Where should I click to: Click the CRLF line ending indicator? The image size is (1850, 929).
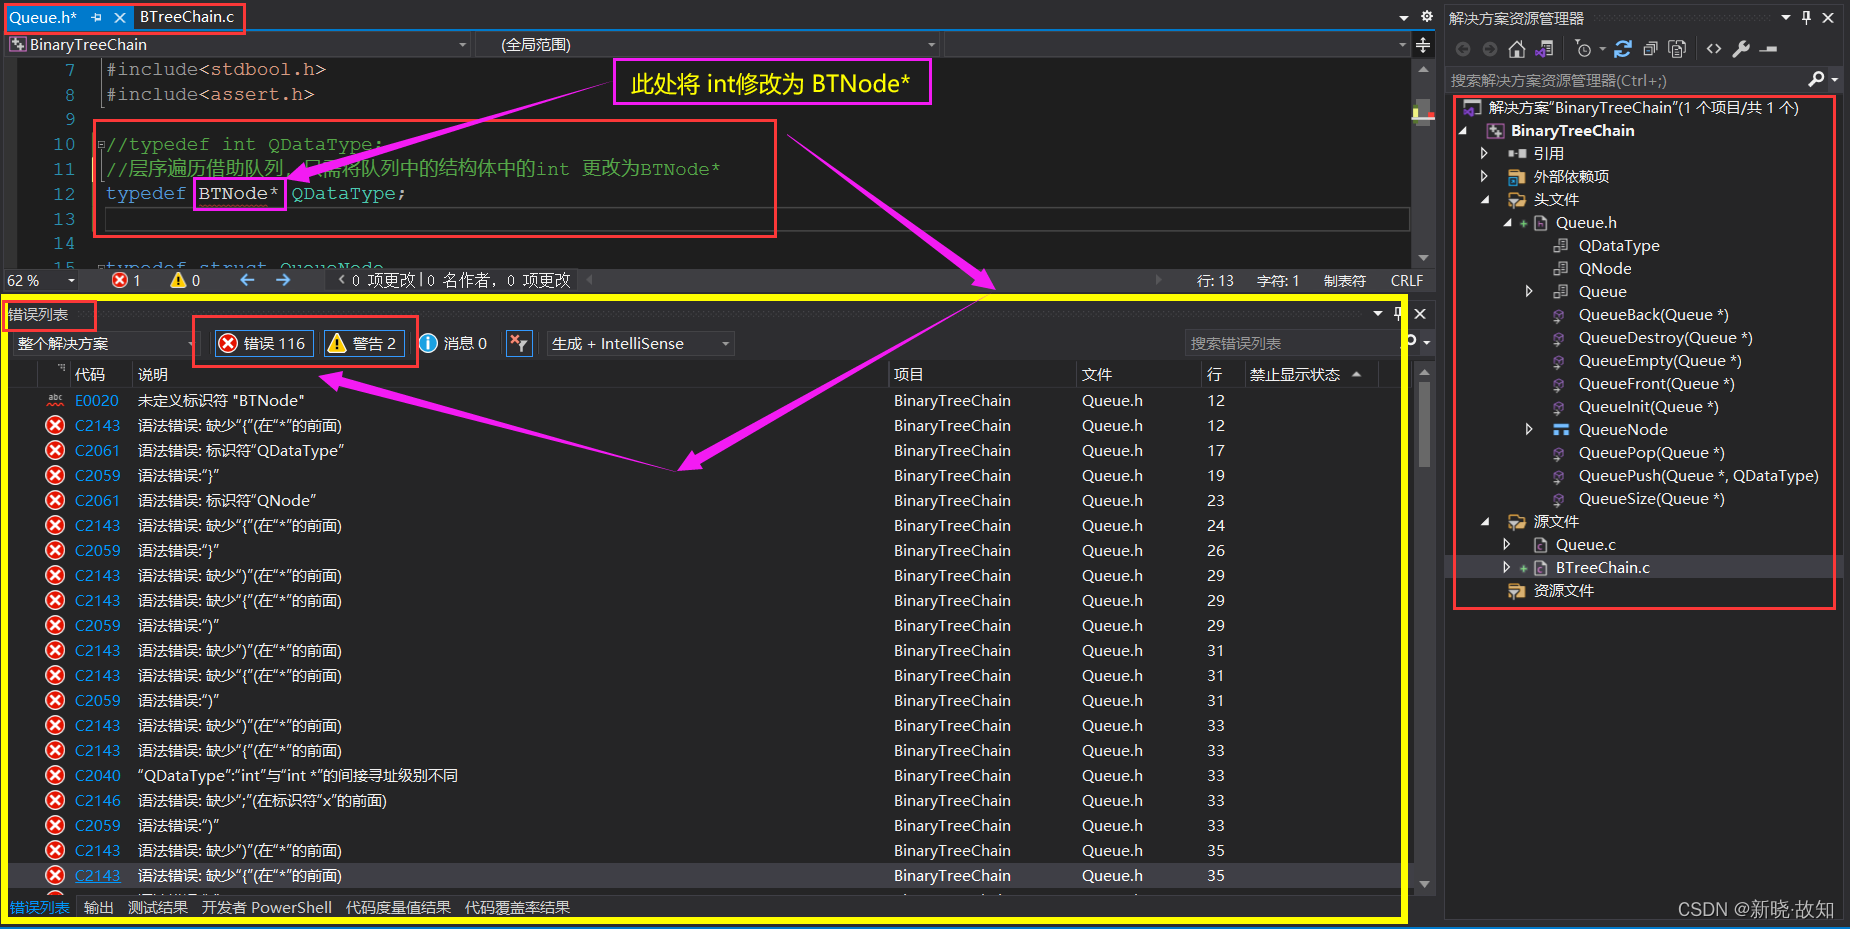coord(1406,281)
